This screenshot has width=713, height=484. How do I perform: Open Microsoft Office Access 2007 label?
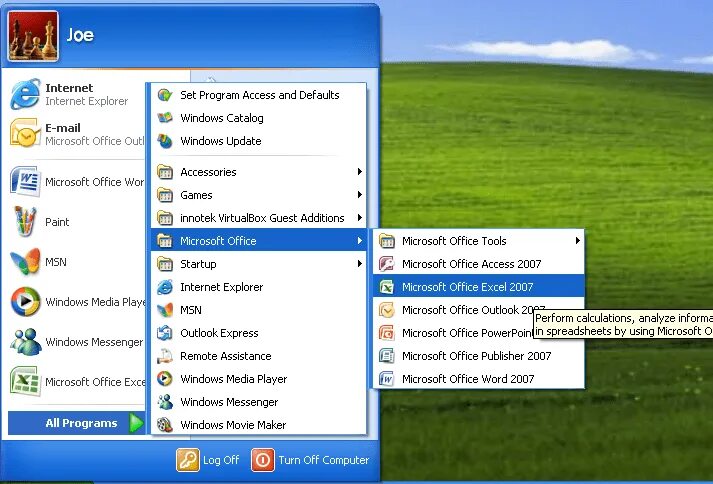(472, 264)
